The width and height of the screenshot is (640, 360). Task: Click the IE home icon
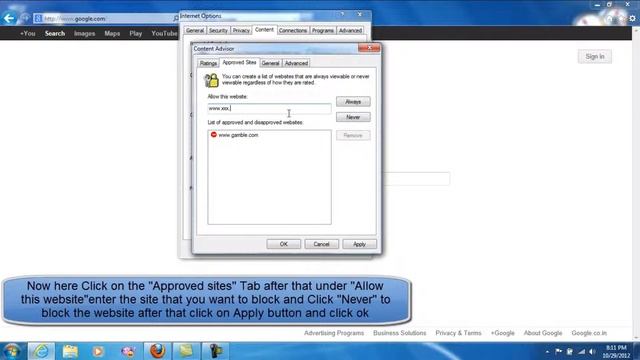coord(610,18)
